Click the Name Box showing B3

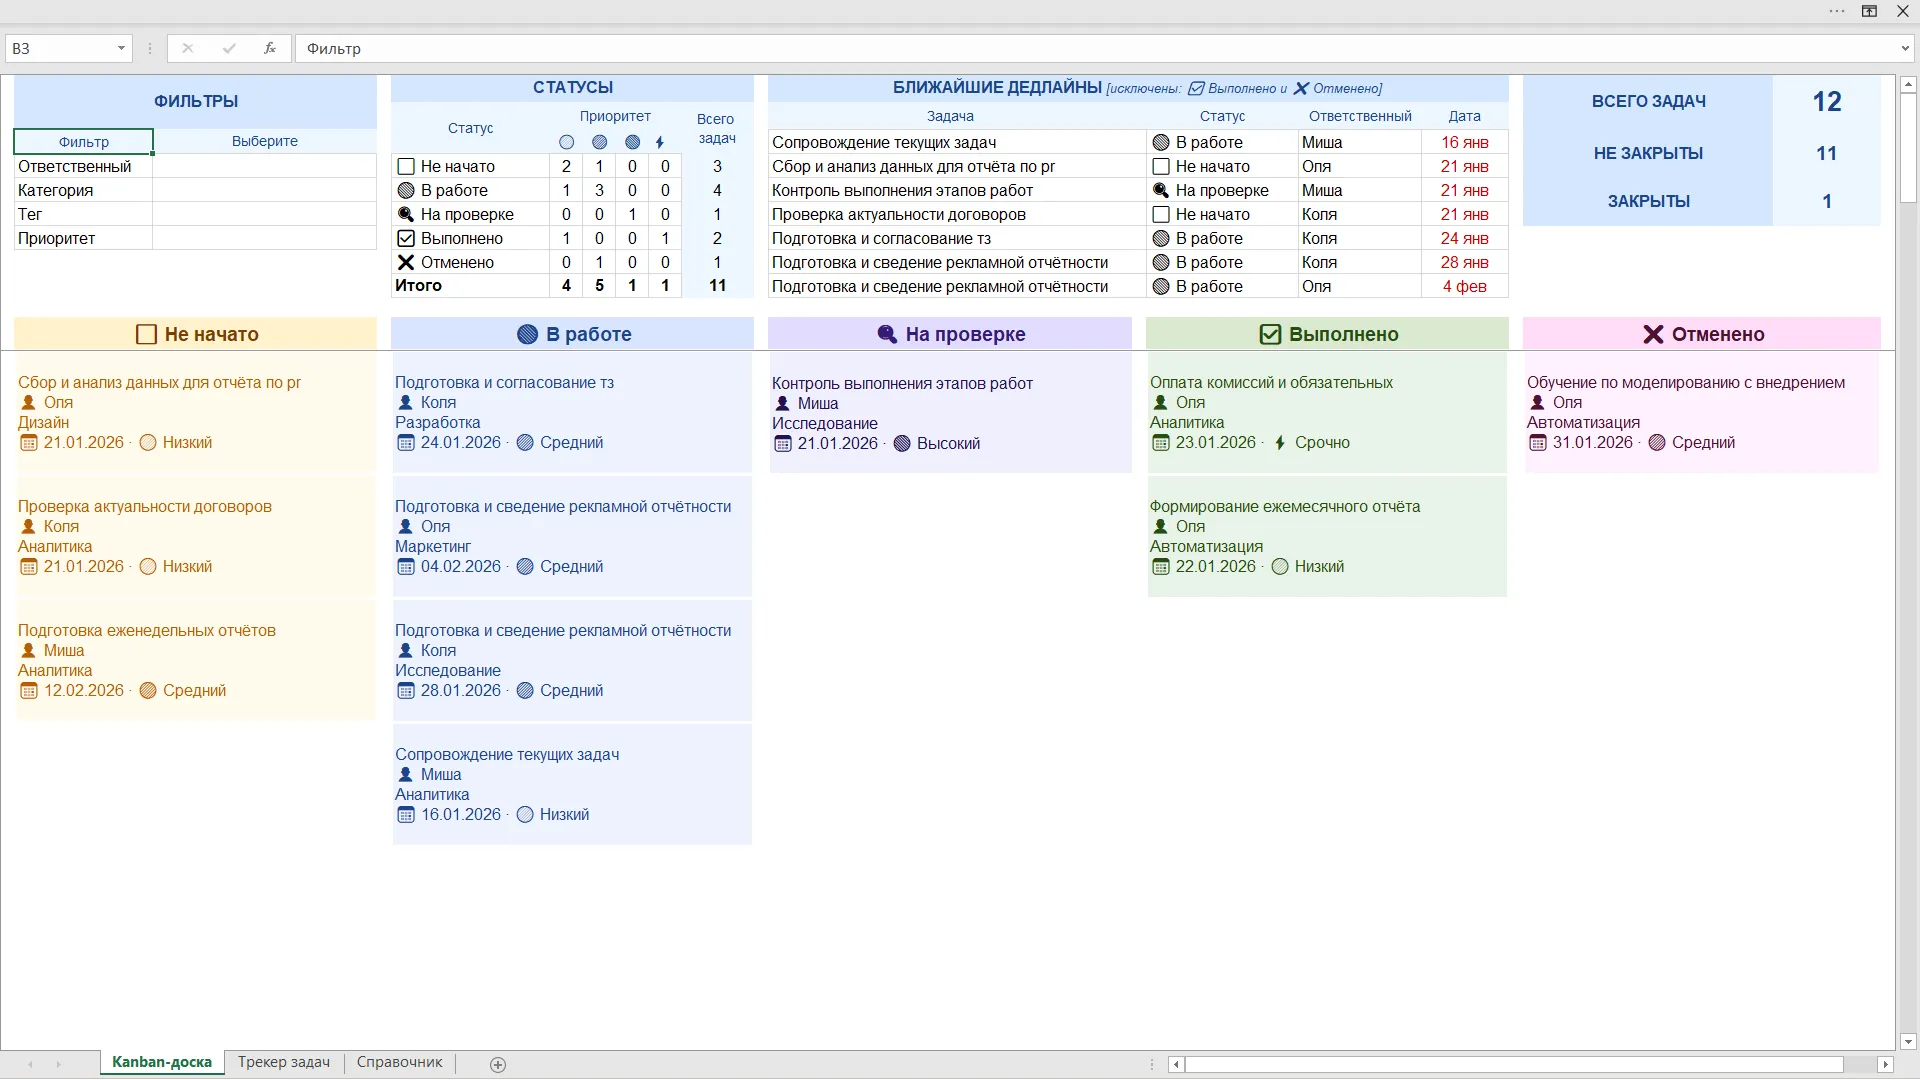pos(60,48)
